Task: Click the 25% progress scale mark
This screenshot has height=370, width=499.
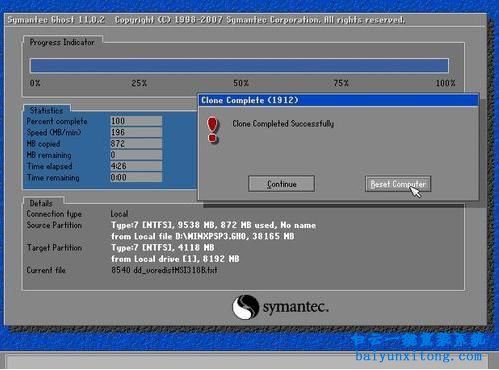Action: click(x=139, y=83)
